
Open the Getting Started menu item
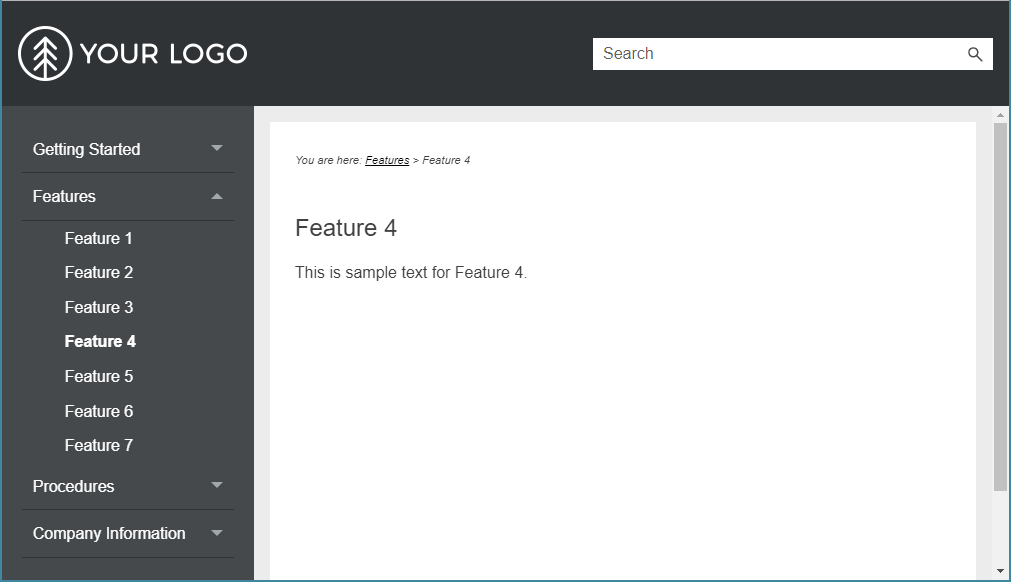[87, 148]
